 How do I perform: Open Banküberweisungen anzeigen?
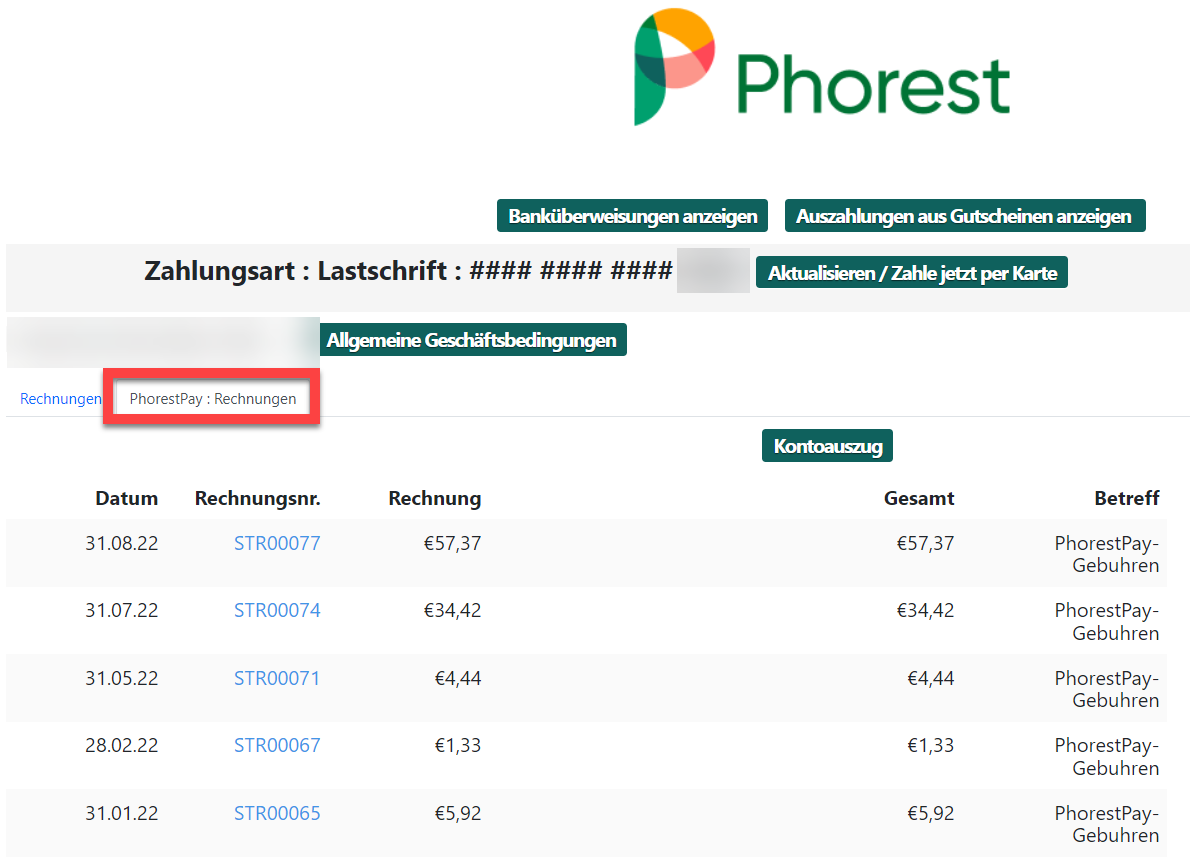click(x=632, y=216)
